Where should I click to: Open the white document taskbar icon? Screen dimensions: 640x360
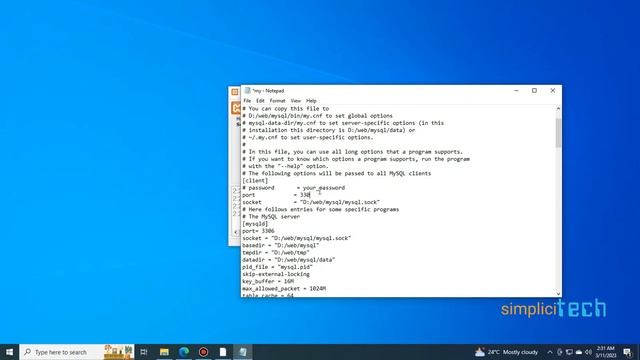[223, 352]
